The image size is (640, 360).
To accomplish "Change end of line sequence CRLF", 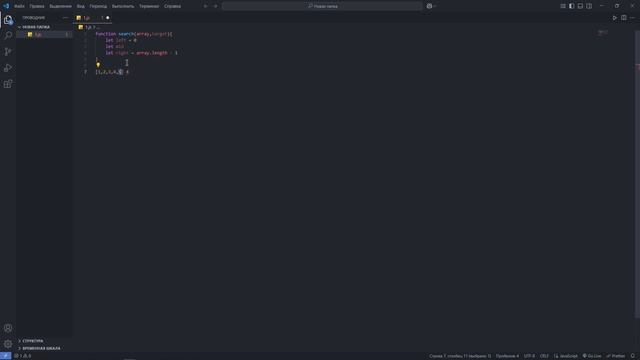I will click(544, 356).
